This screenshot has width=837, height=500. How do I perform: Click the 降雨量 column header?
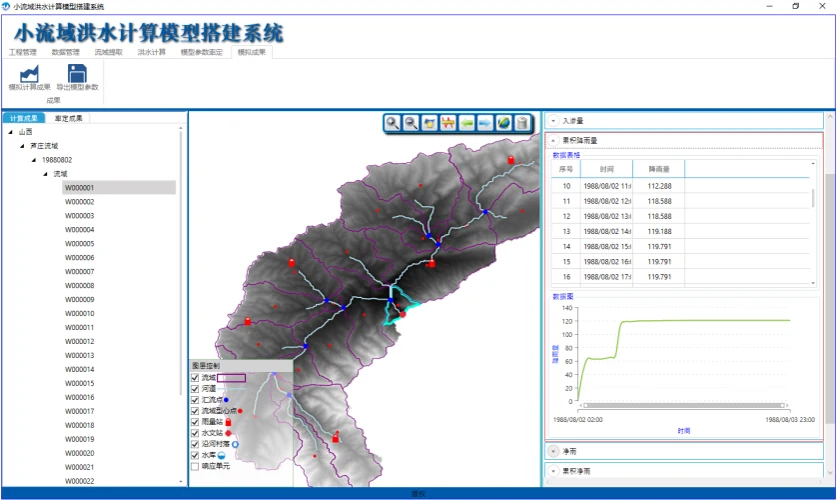pyautogui.click(x=659, y=169)
